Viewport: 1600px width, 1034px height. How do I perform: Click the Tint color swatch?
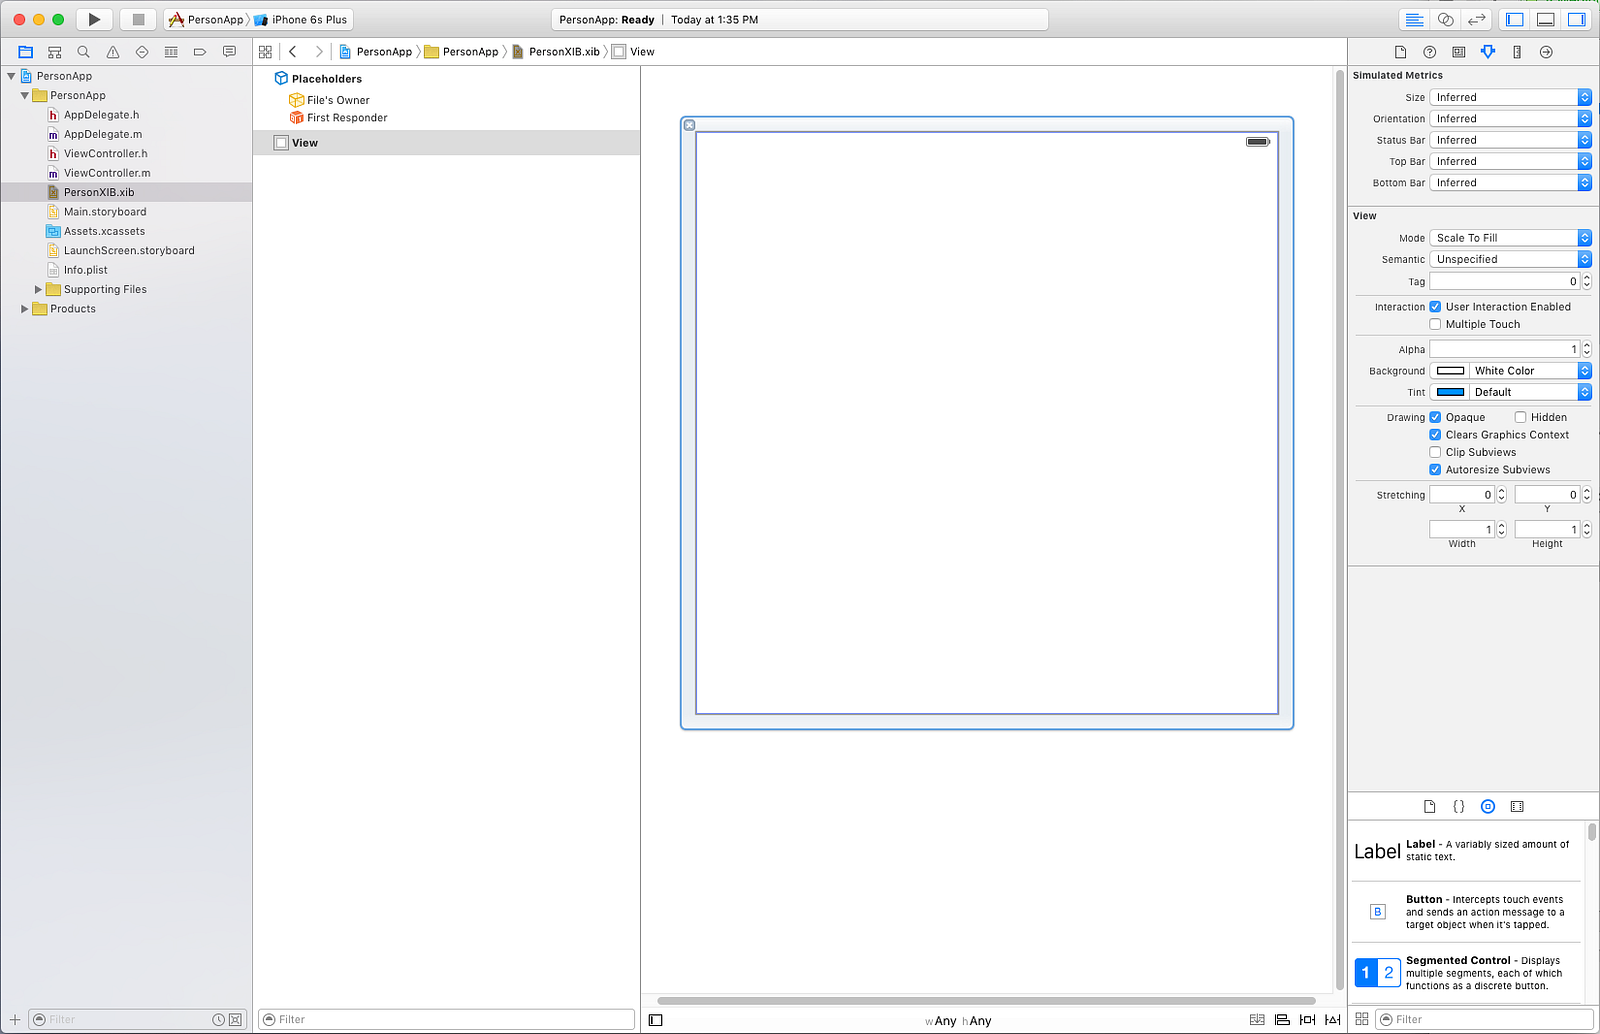pyautogui.click(x=1450, y=392)
